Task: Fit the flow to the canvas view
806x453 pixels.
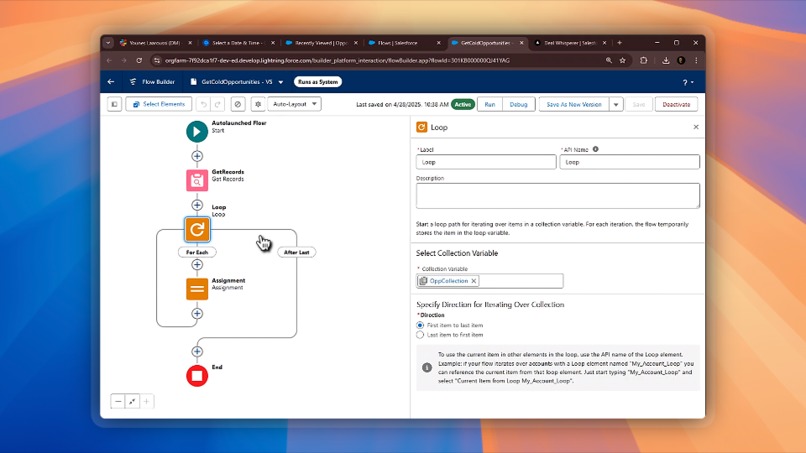Action: (x=132, y=401)
